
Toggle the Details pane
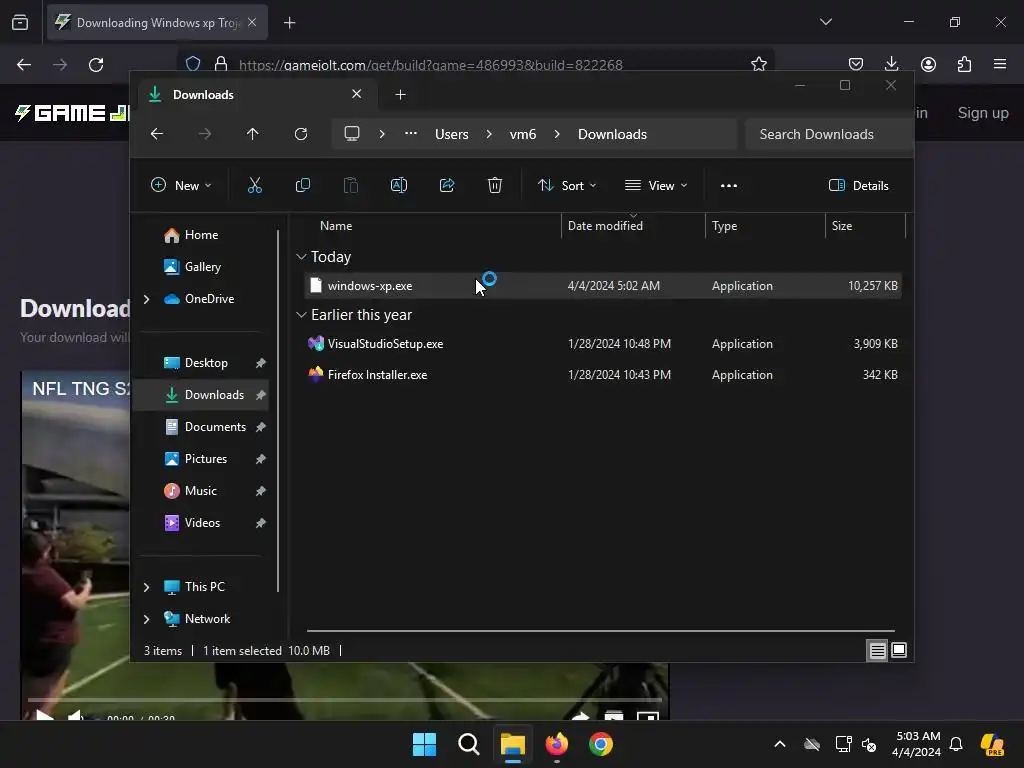[859, 185]
